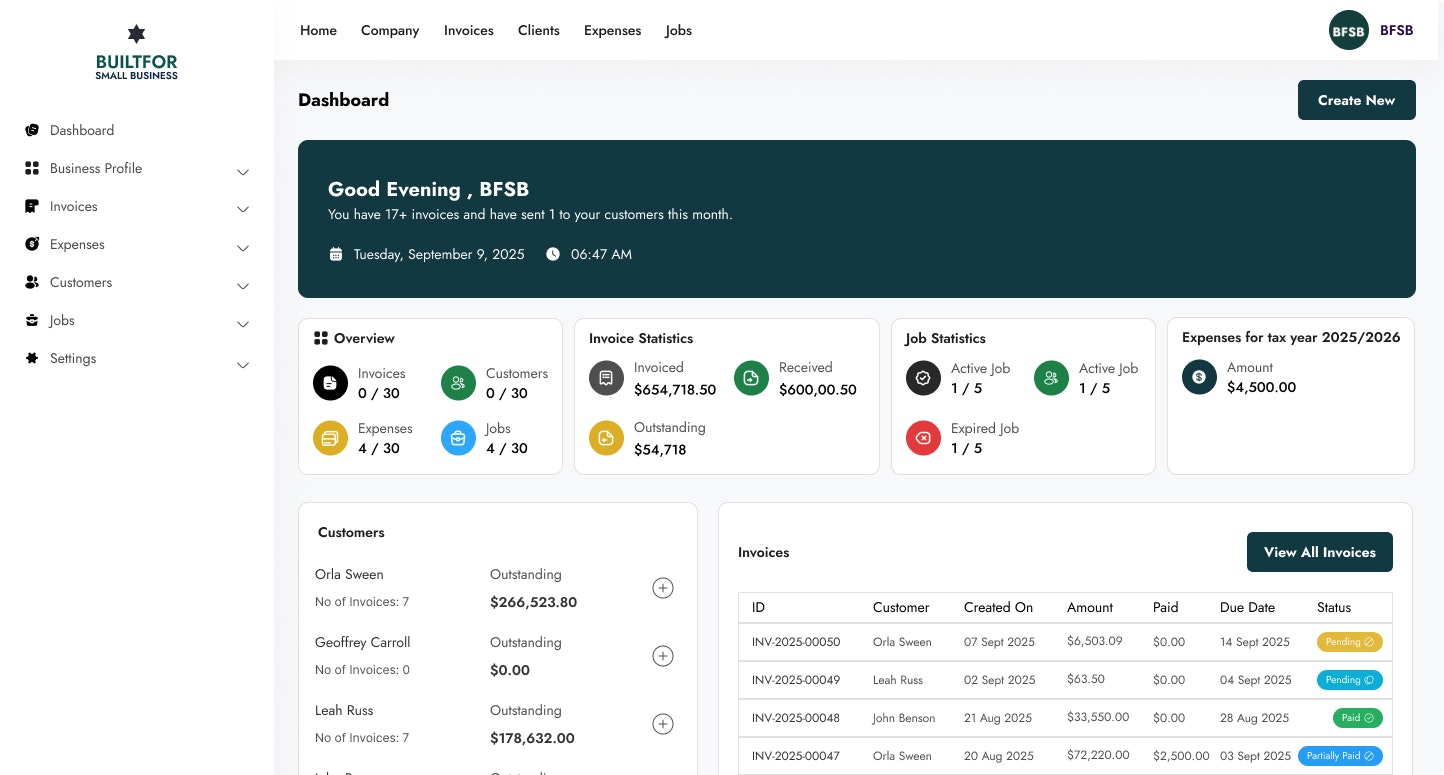1444x775 pixels.
Task: Click the John Benson customer cell
Action: tap(904, 718)
